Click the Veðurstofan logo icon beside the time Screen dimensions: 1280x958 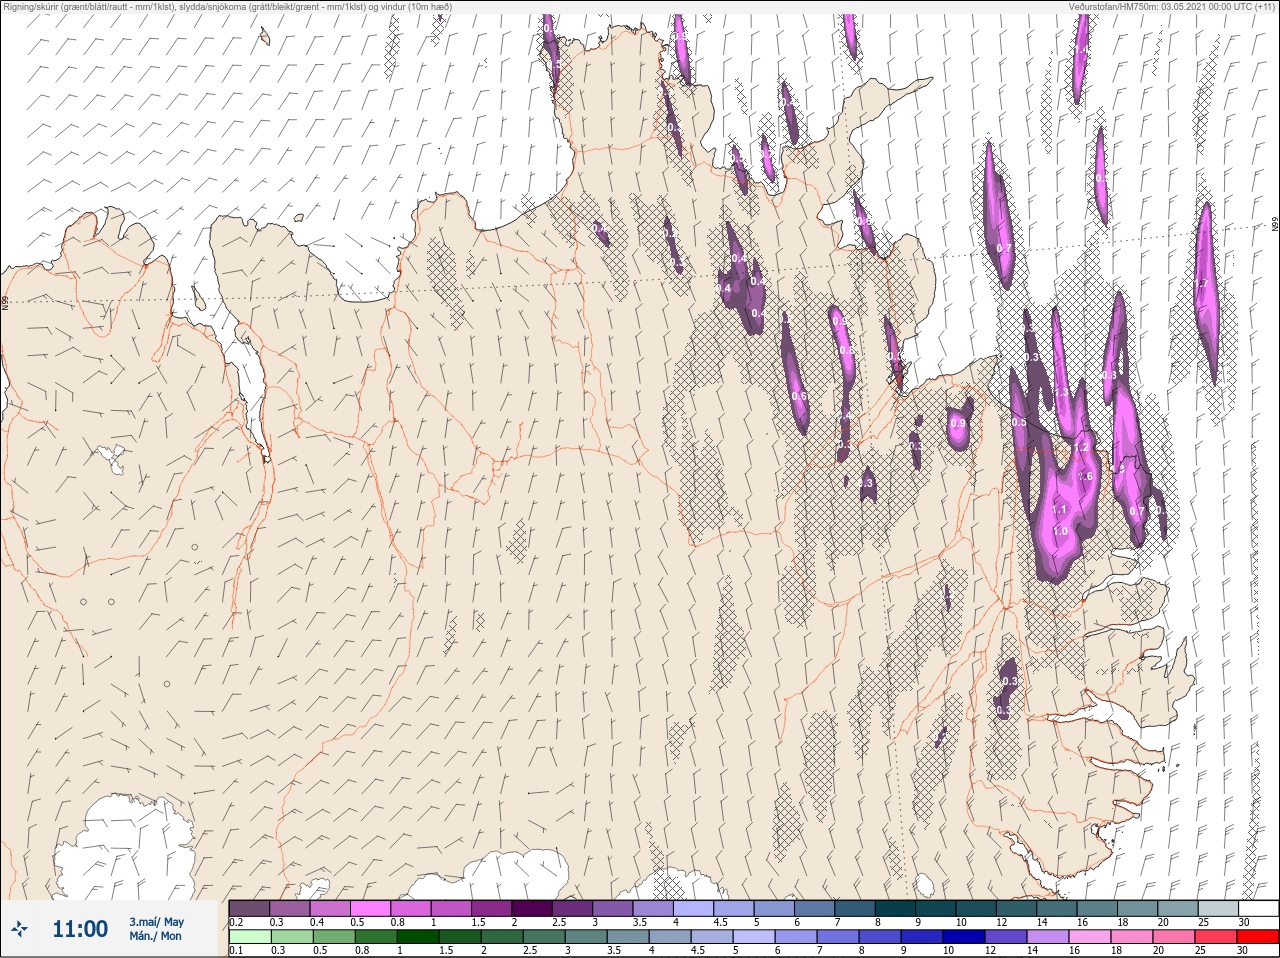[x=20, y=930]
